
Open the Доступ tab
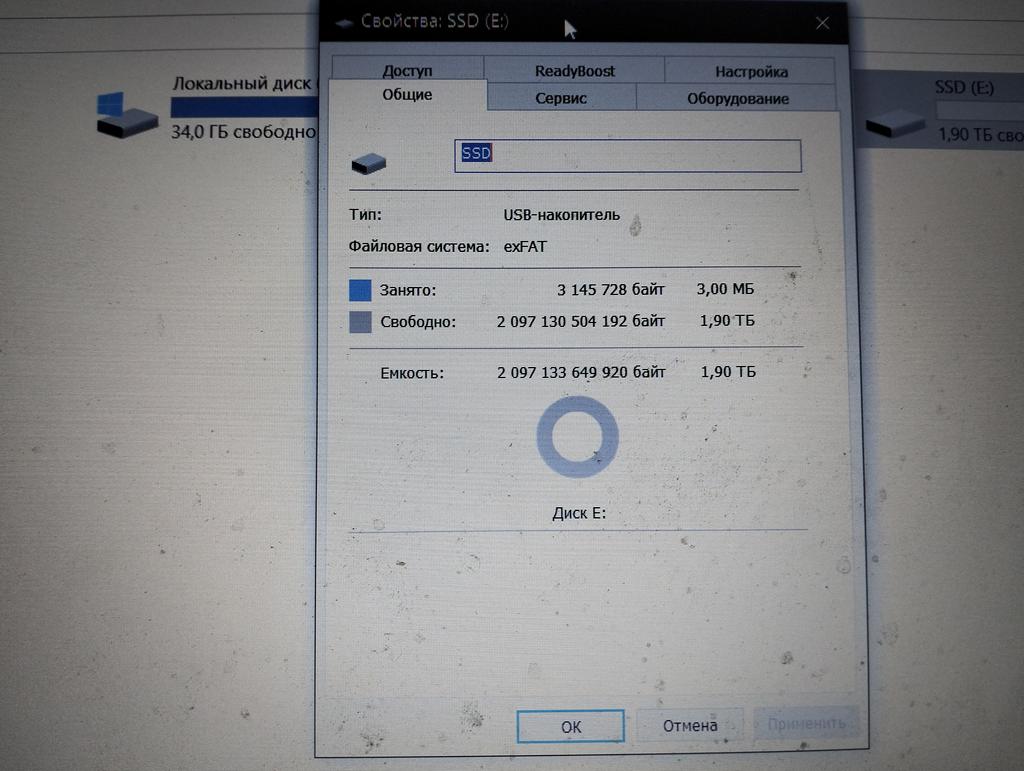407,71
